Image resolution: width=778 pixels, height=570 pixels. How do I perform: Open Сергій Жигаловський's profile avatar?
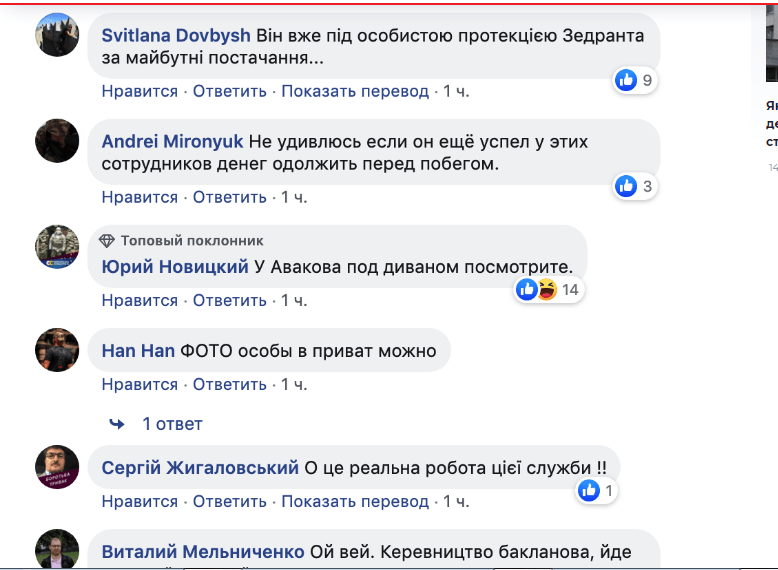(x=57, y=467)
